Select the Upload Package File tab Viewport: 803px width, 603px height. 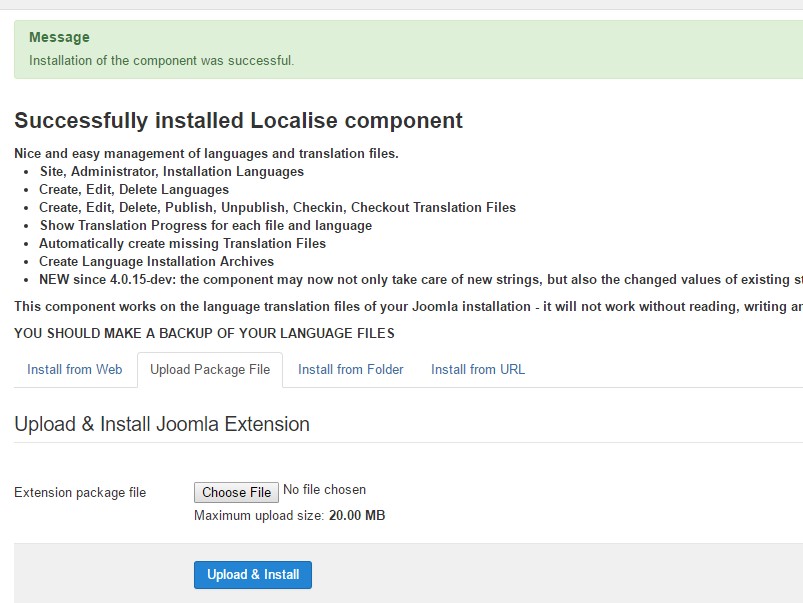coord(210,369)
